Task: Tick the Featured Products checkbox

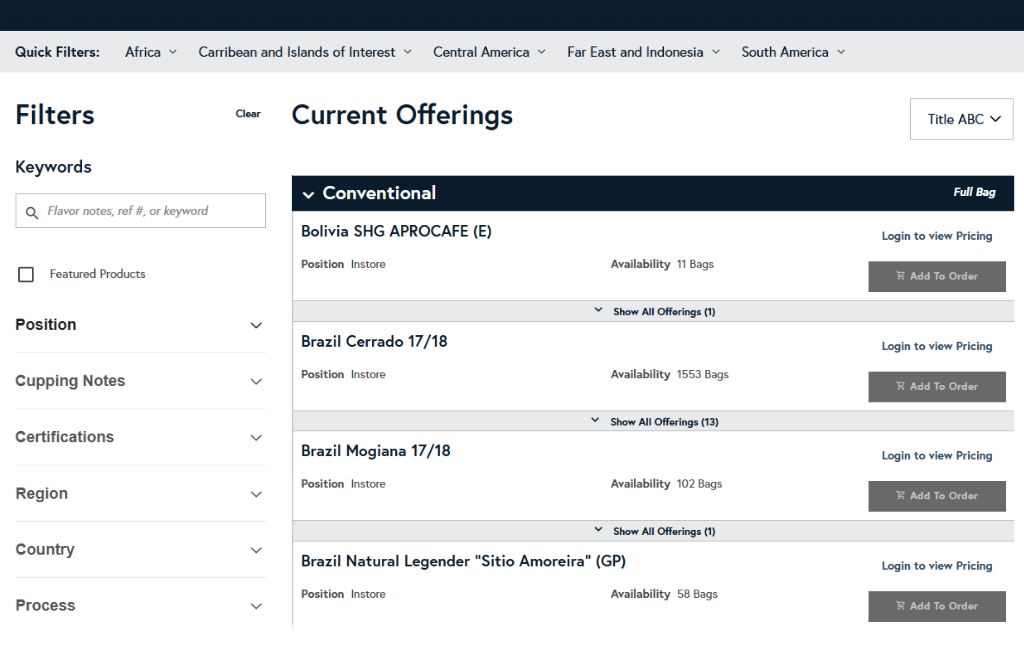Action: [x=26, y=274]
